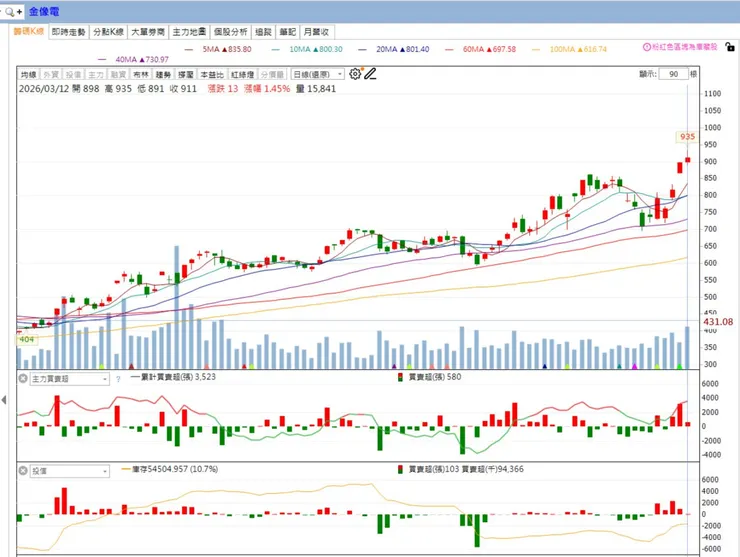Click the 404 low price label
Screen dimensions: 740x557
[27, 339]
